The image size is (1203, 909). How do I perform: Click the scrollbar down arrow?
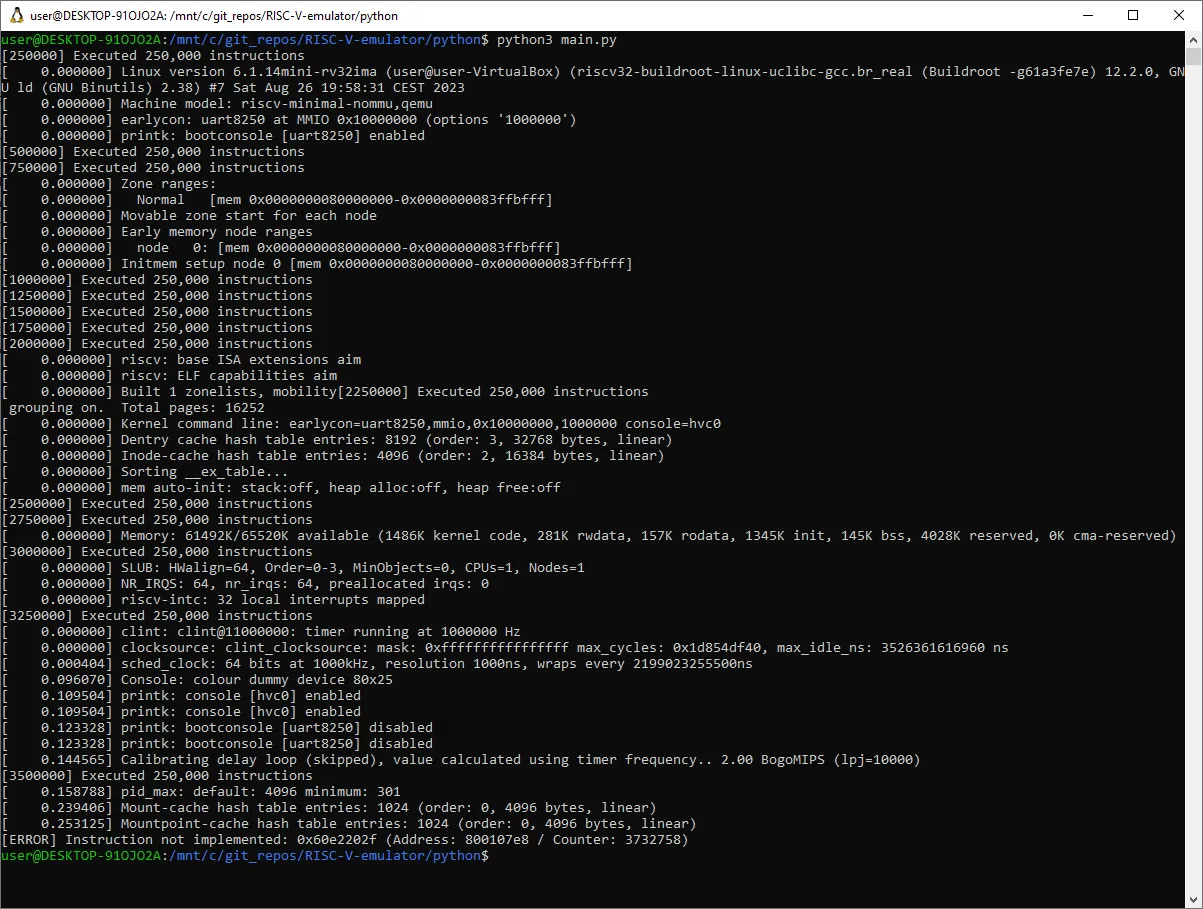point(1195,898)
